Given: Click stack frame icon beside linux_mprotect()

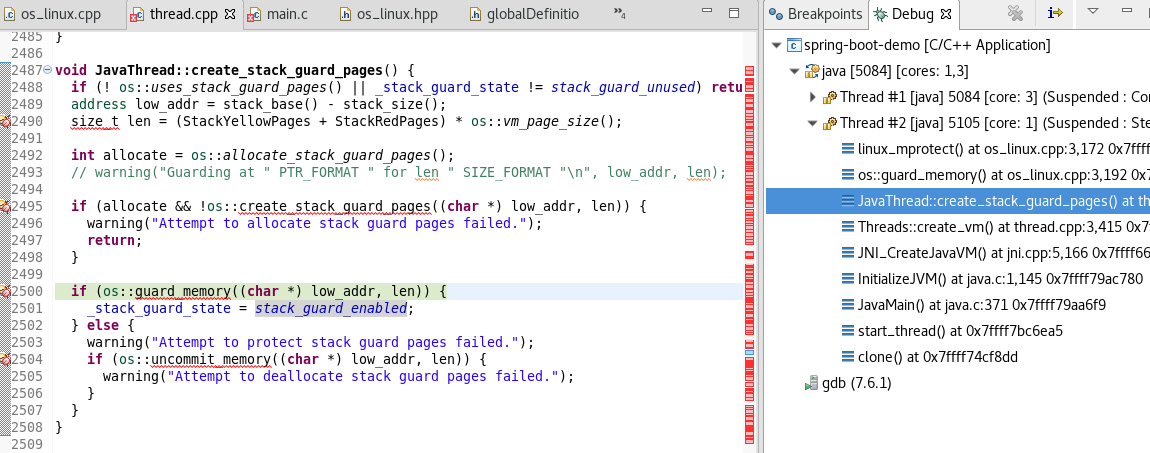Looking at the screenshot, I should click(847, 149).
